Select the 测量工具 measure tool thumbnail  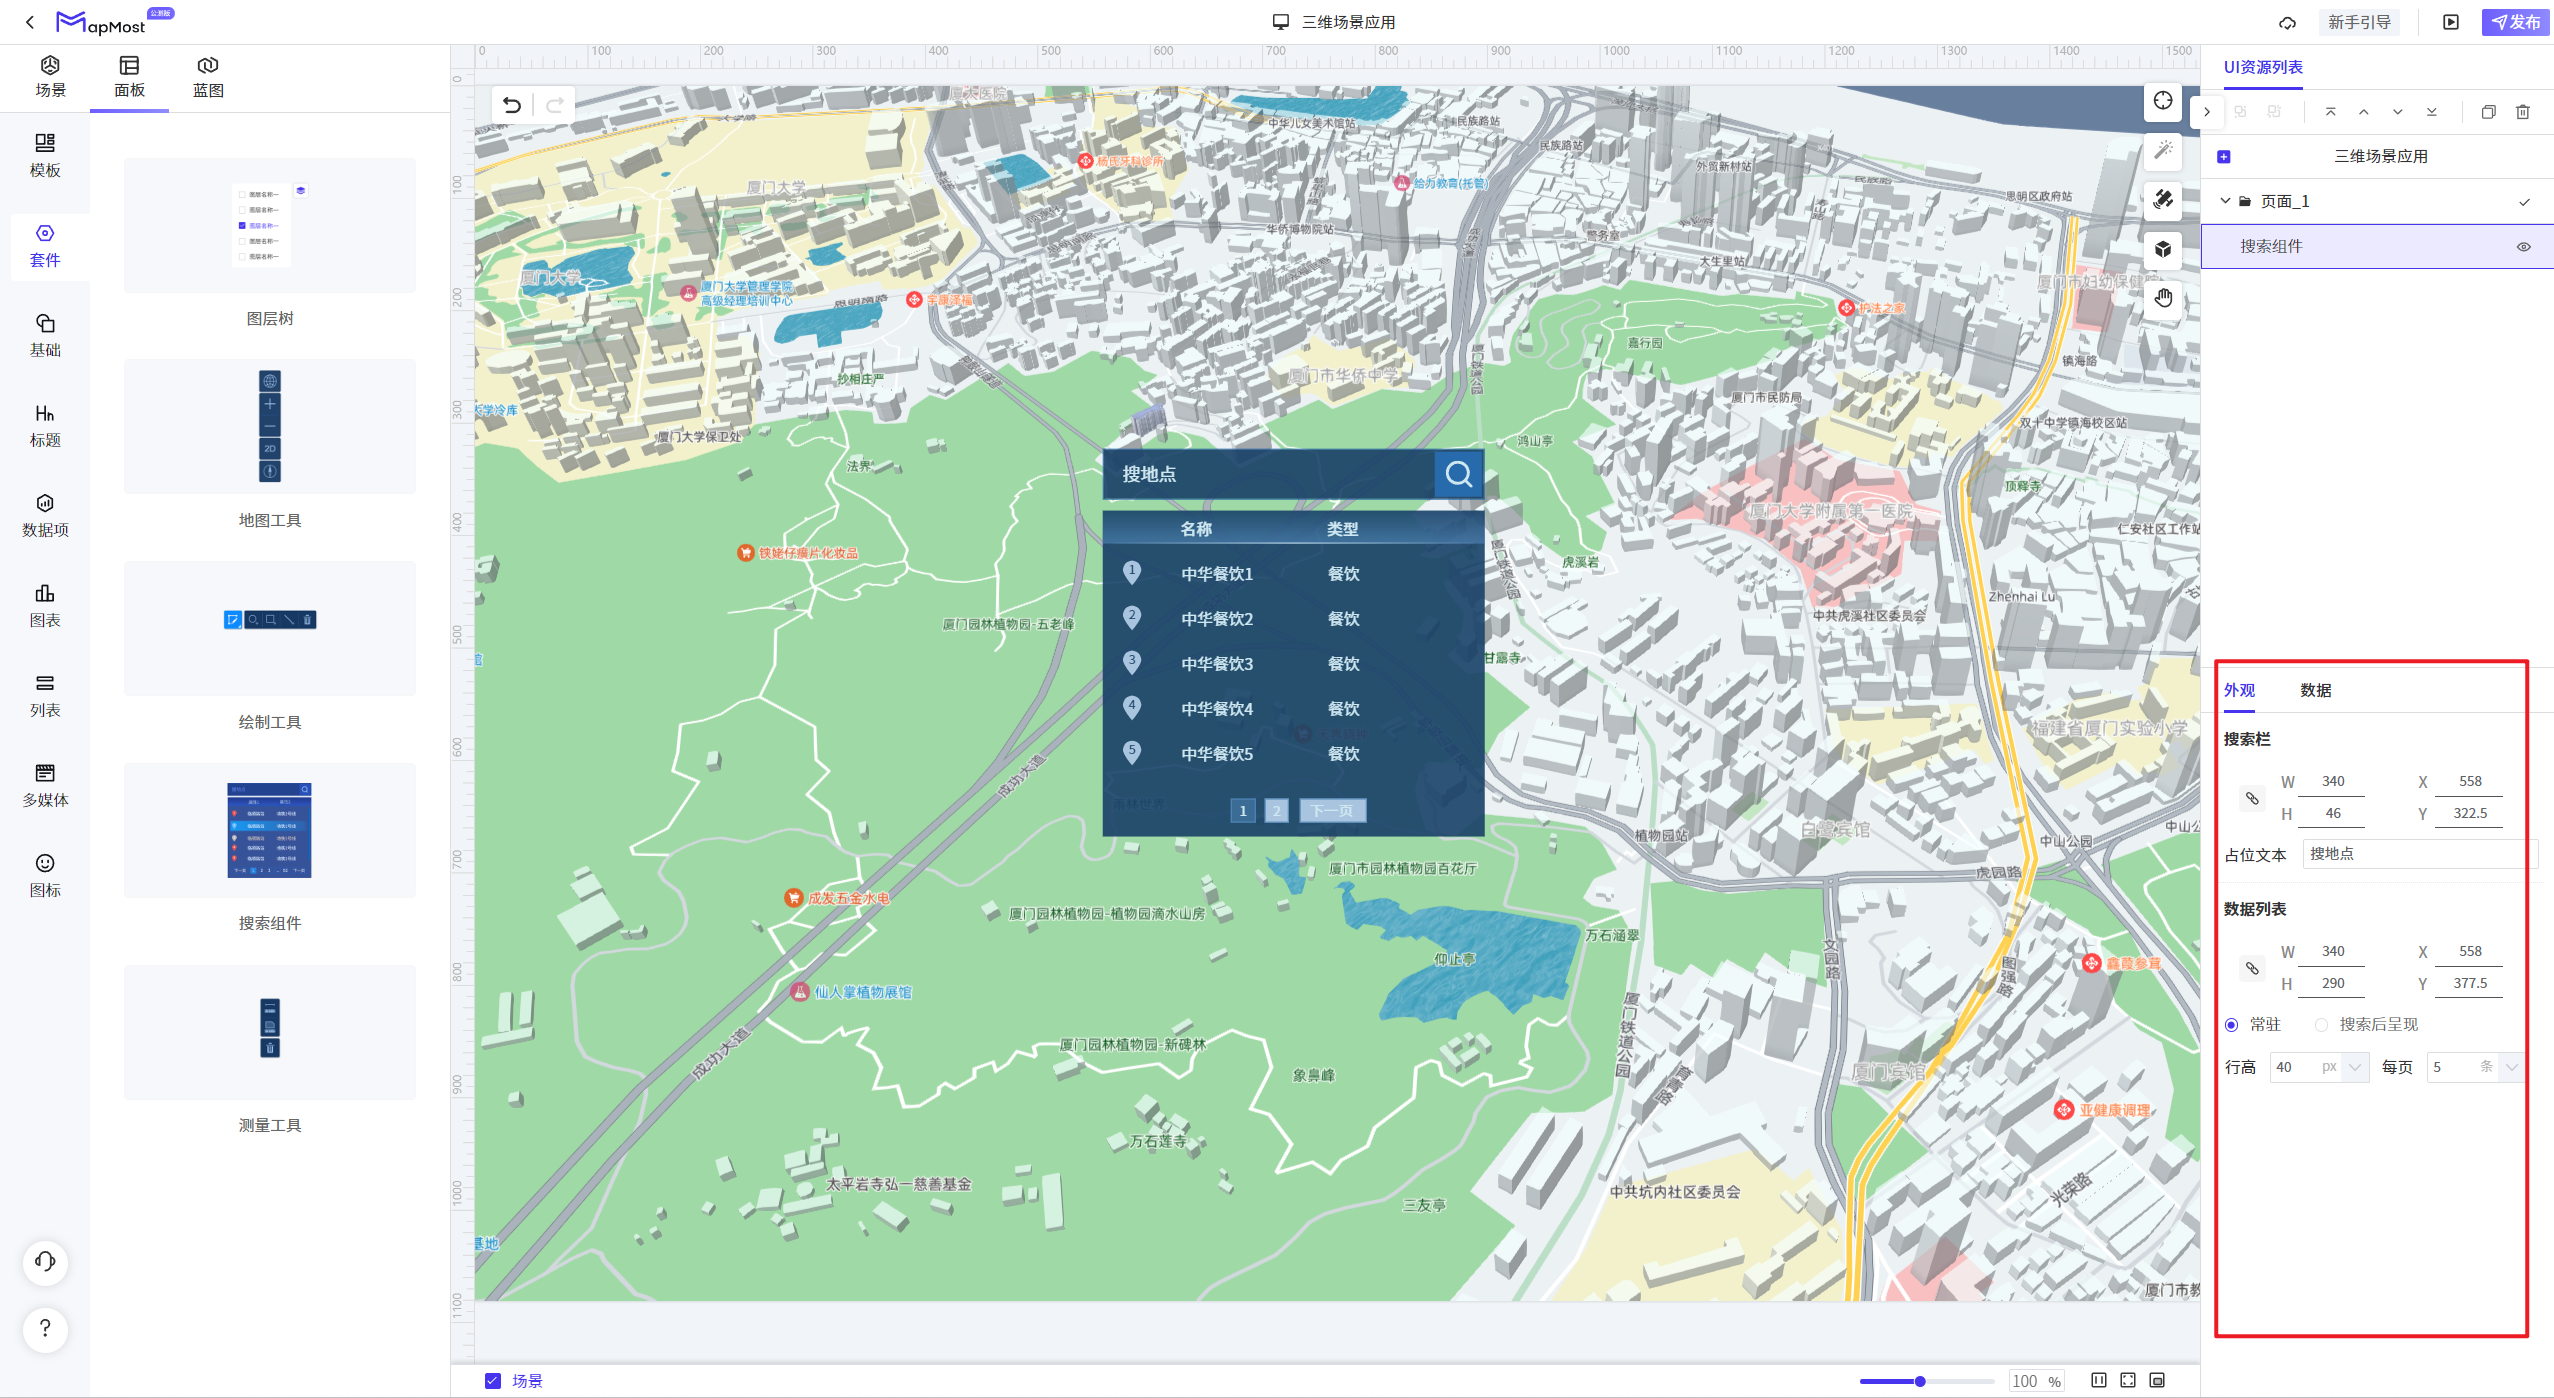coord(270,1032)
